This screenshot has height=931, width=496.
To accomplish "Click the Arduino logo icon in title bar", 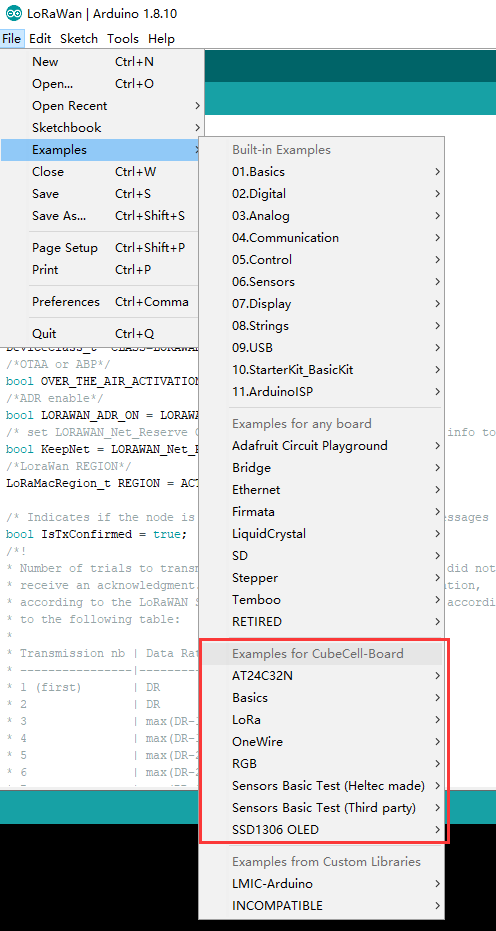I will coord(13,14).
